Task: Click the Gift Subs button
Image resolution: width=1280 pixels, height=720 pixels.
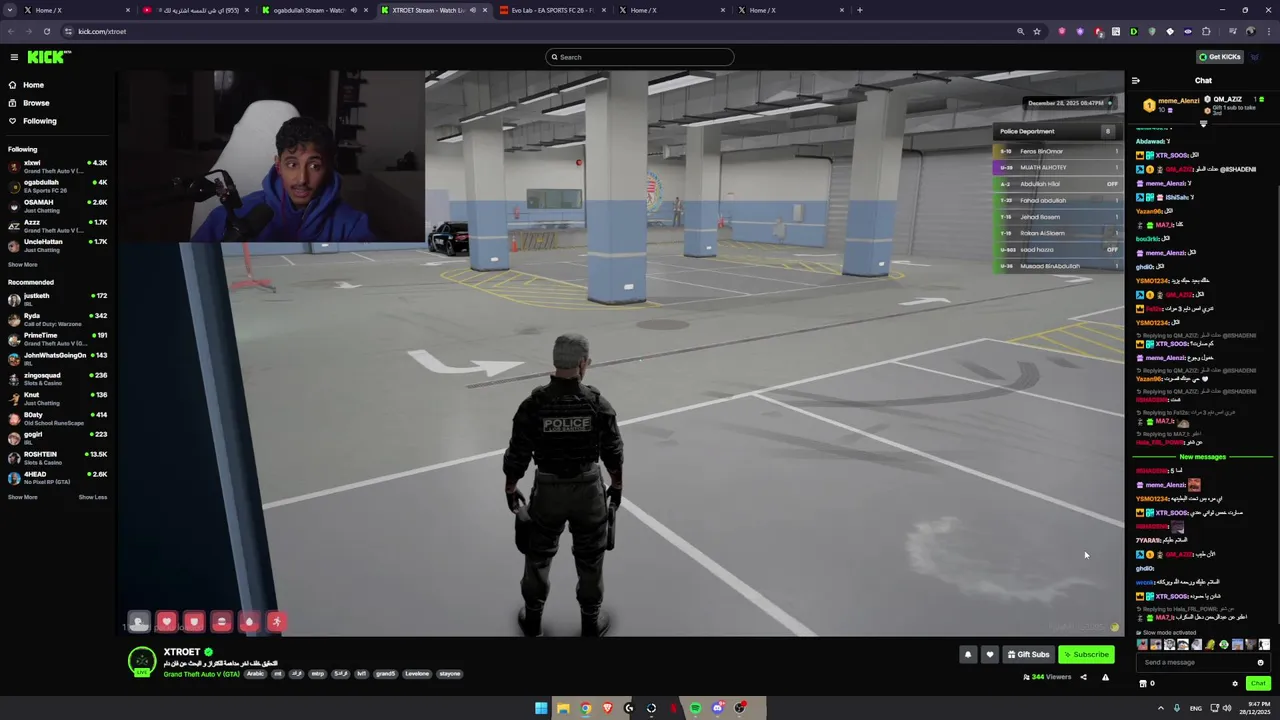Action: click(x=1028, y=655)
